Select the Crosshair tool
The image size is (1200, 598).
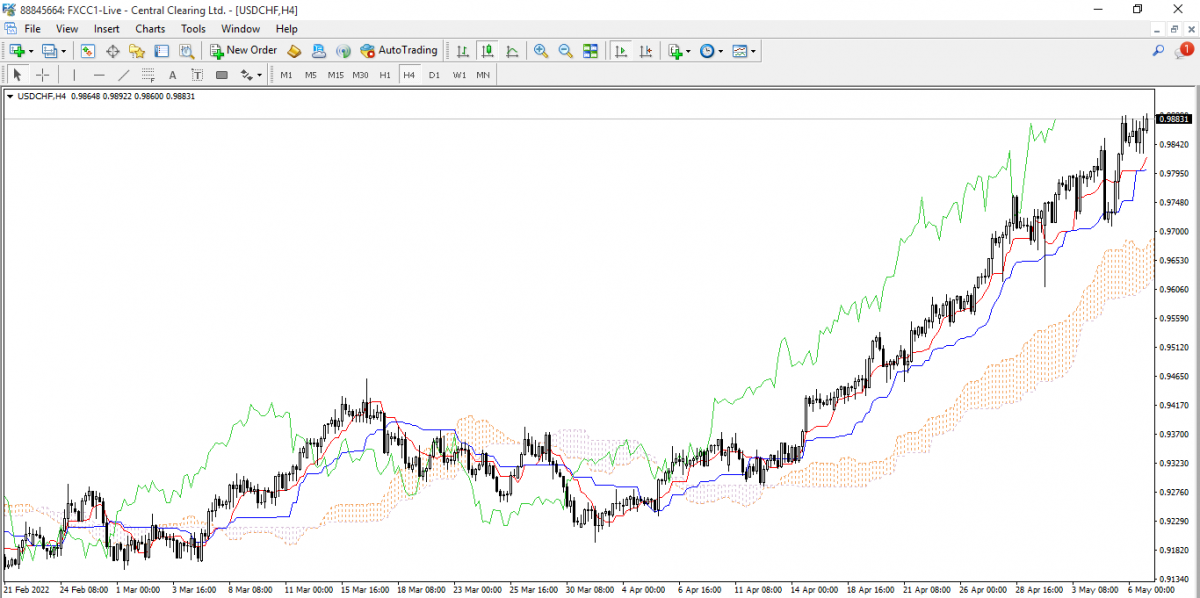click(42, 75)
